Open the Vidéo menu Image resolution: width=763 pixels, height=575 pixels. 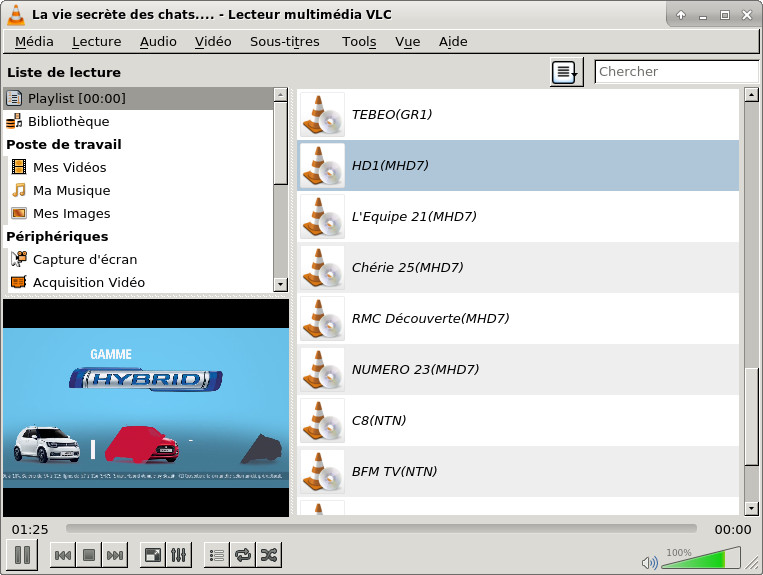coord(213,42)
